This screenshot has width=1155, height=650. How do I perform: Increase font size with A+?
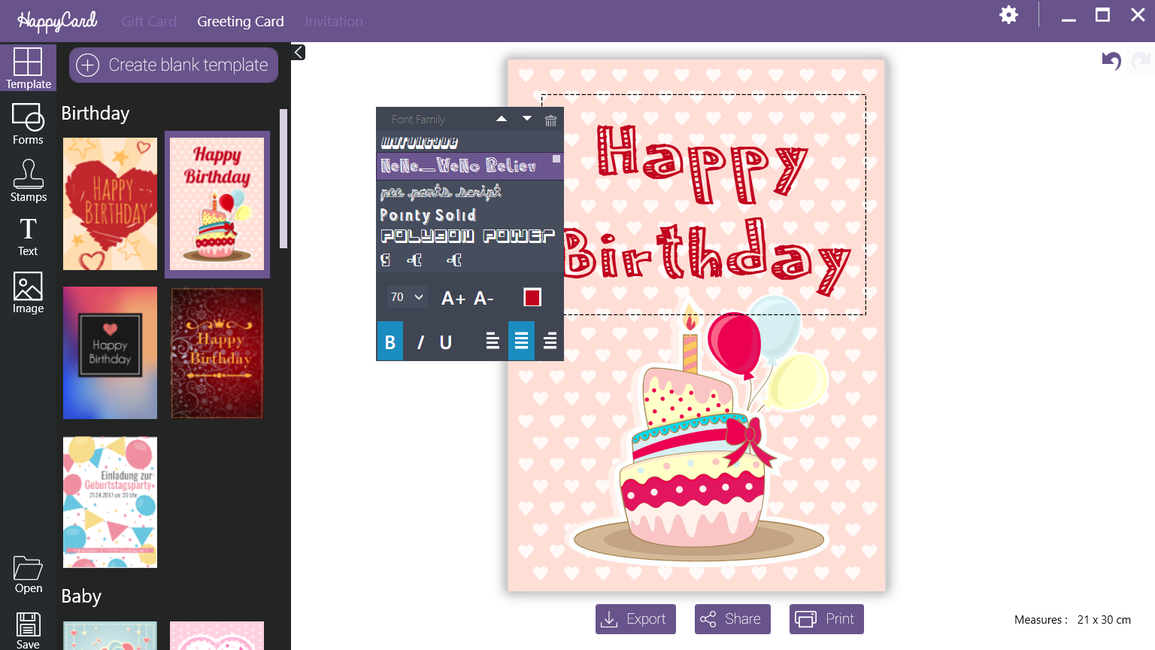coord(453,298)
